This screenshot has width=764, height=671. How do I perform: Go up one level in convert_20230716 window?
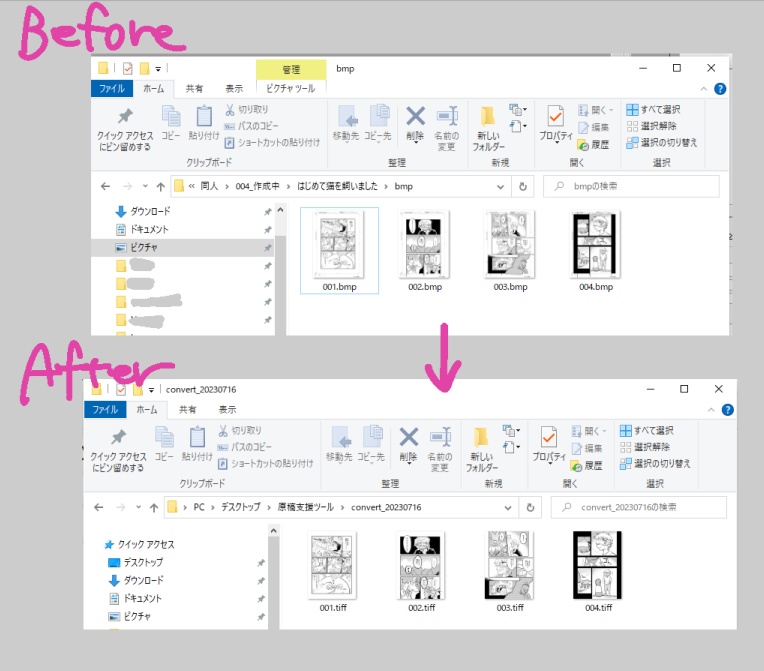click(x=154, y=507)
